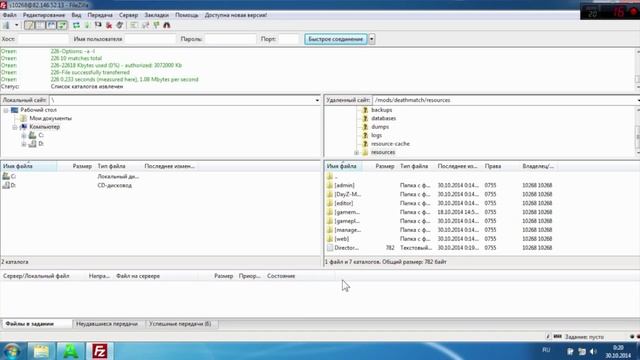The height and width of the screenshot is (360, 640).
Task: Select the databases remote folder
Action: 383,118
